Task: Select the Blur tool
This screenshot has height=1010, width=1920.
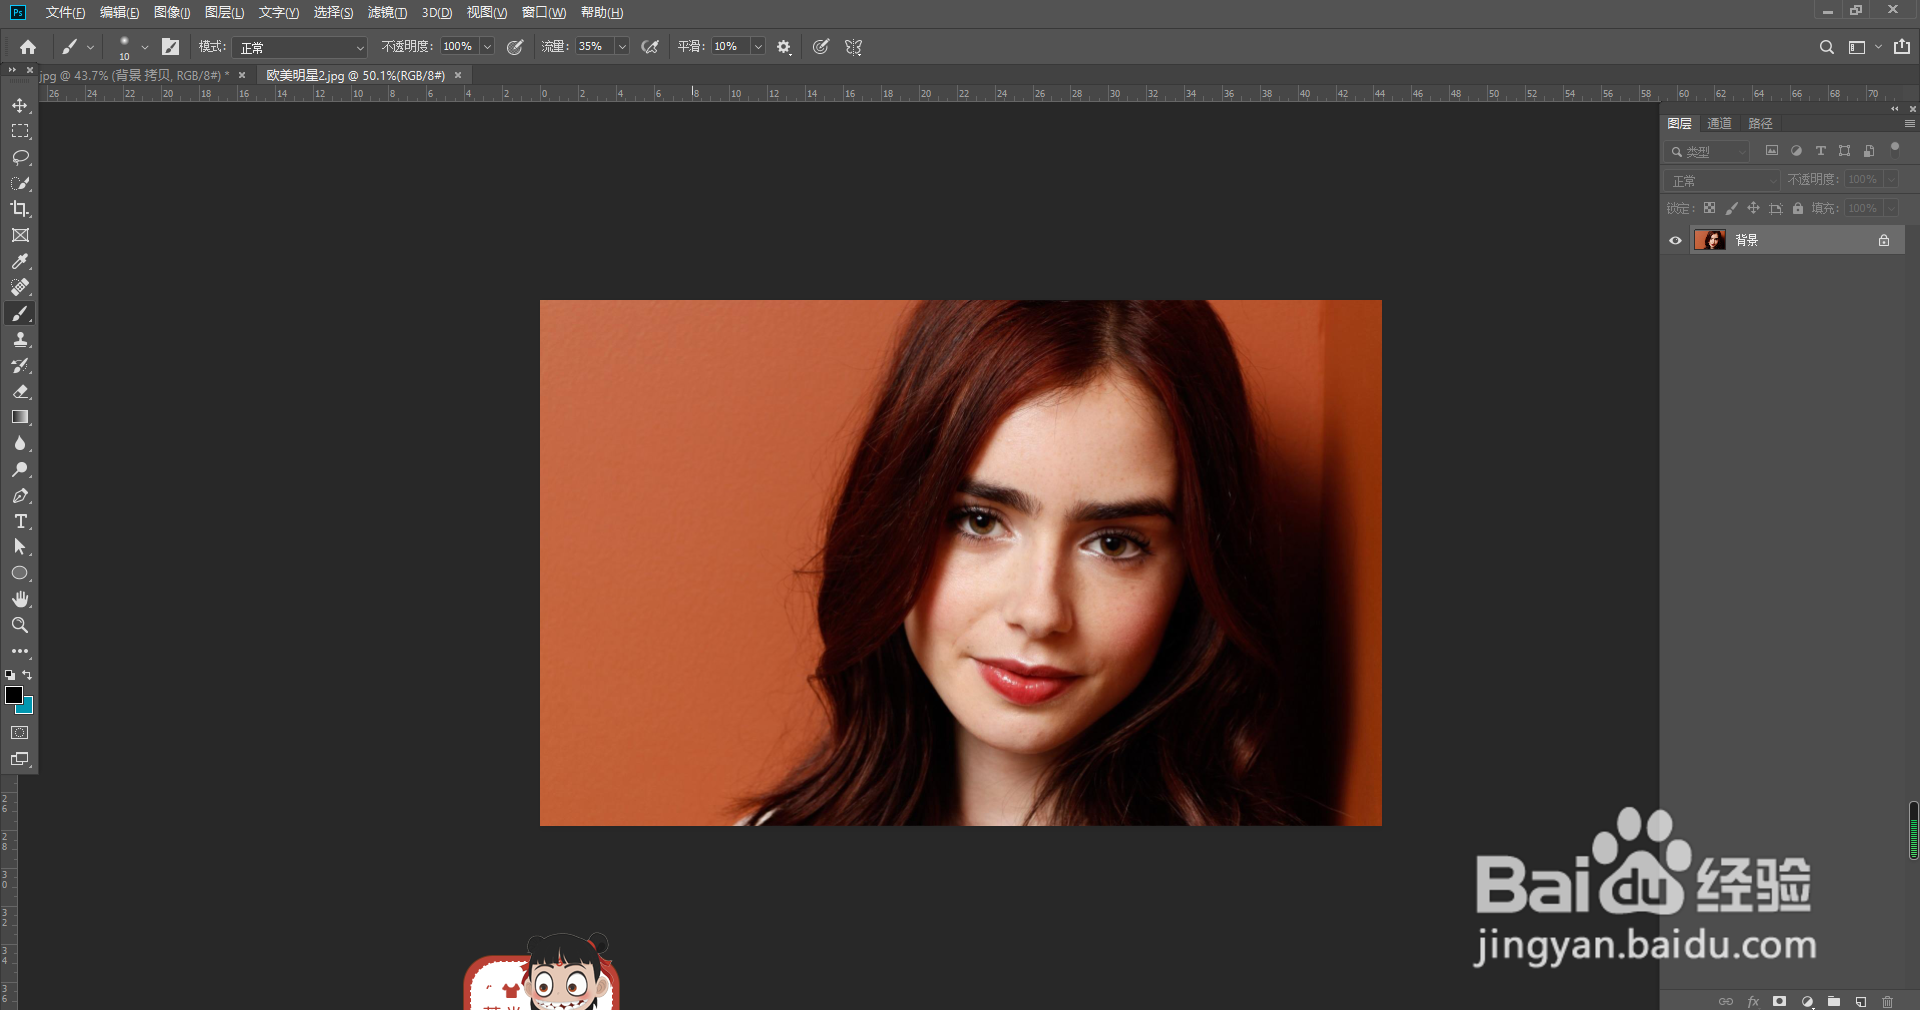Action: [20, 444]
